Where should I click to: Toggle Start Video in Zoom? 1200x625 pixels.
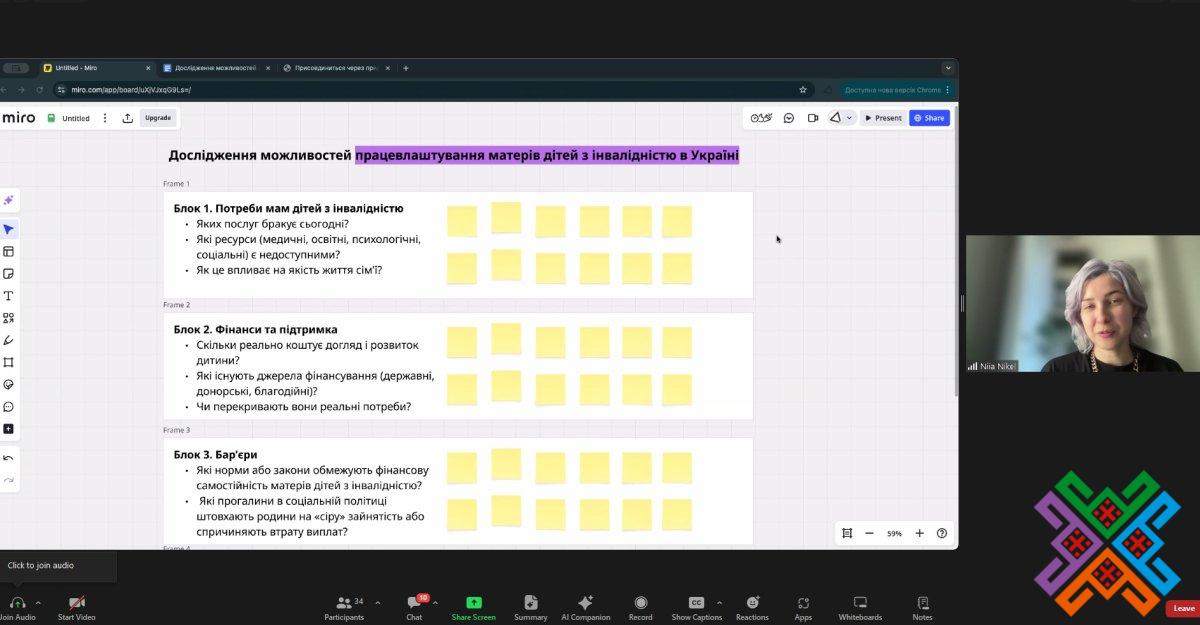(x=76, y=603)
